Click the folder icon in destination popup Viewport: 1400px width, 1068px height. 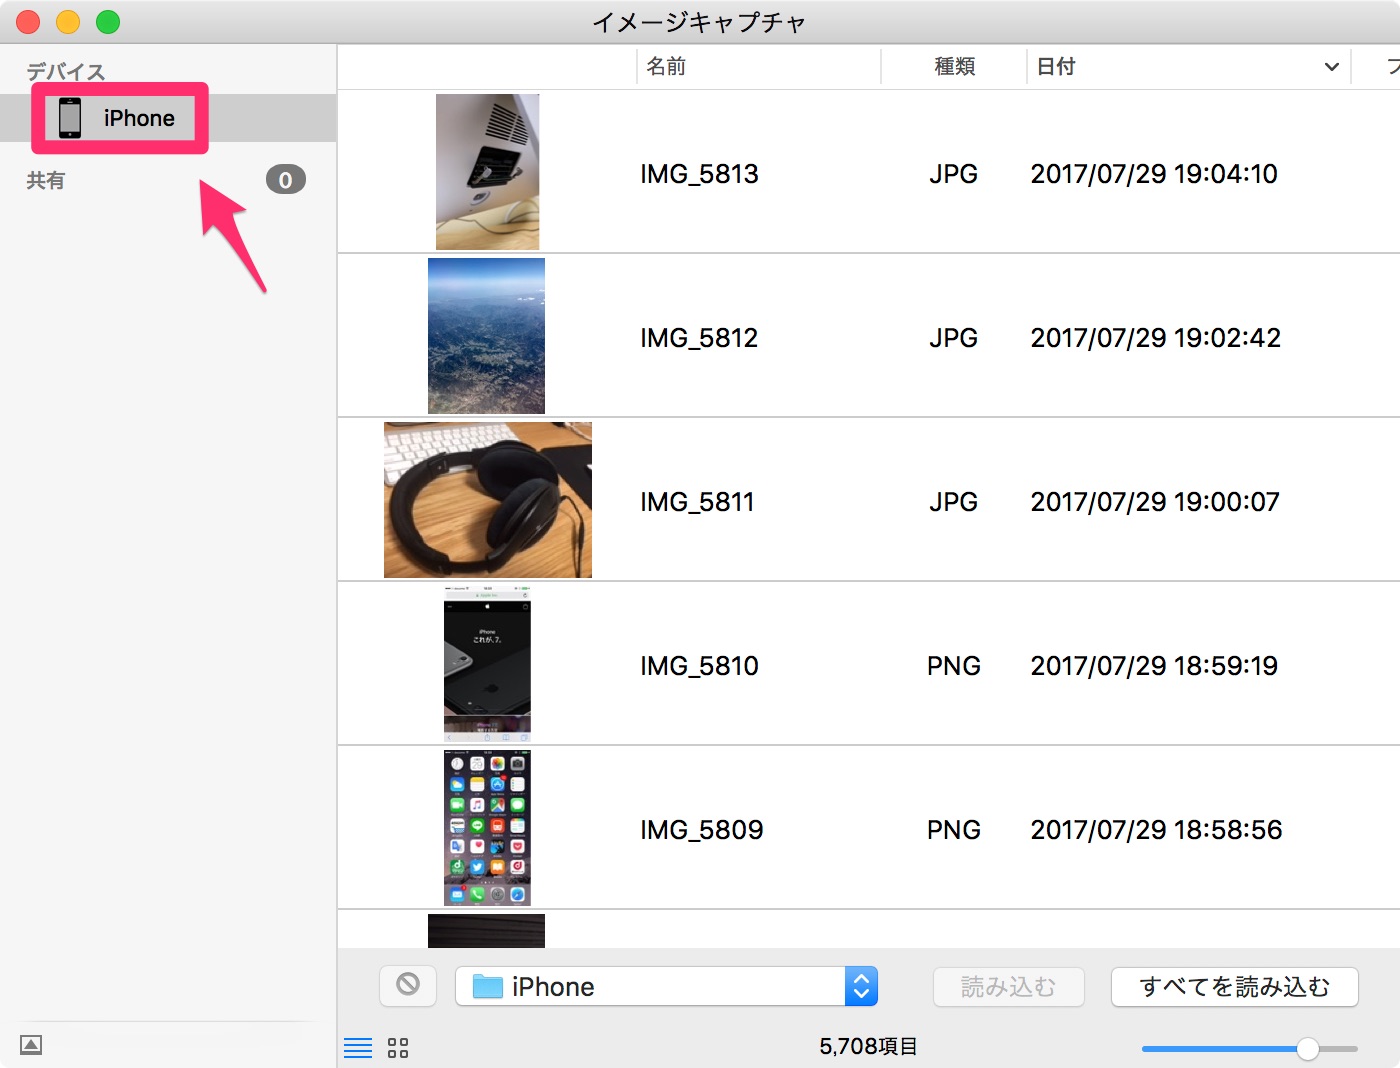pos(487,986)
